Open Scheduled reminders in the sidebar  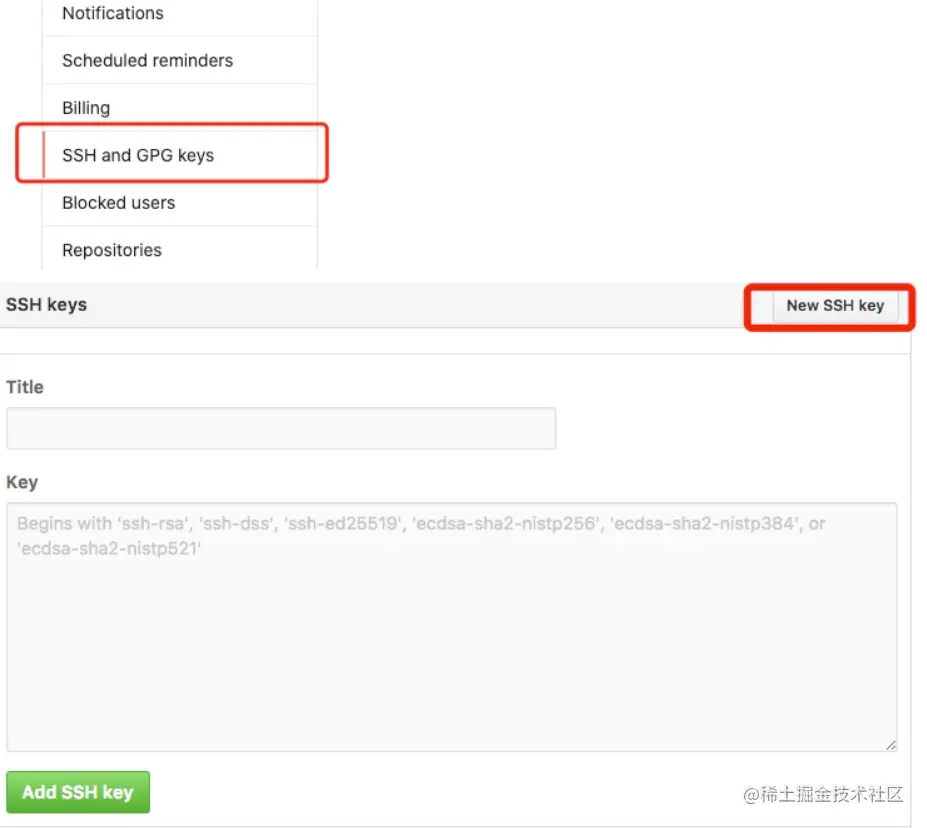[x=180, y=60]
